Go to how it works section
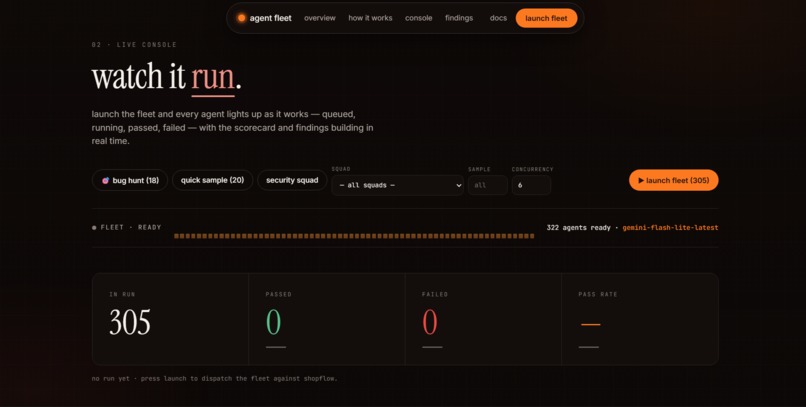The image size is (806, 407). [370, 18]
